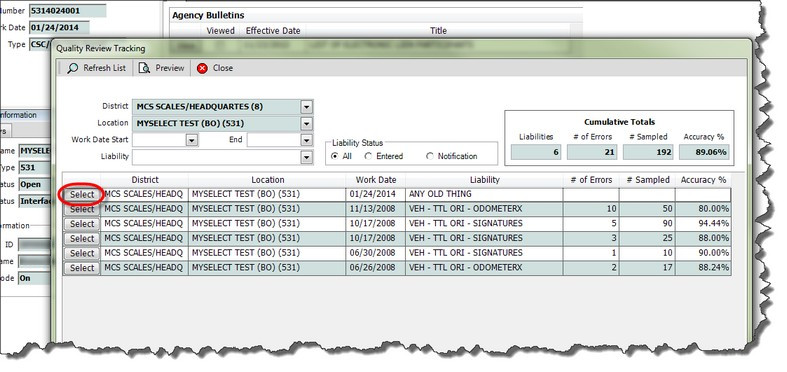Viewport: 787px width, 372px height.
Task: Open the Liability dropdown arrow
Action: [x=307, y=157]
